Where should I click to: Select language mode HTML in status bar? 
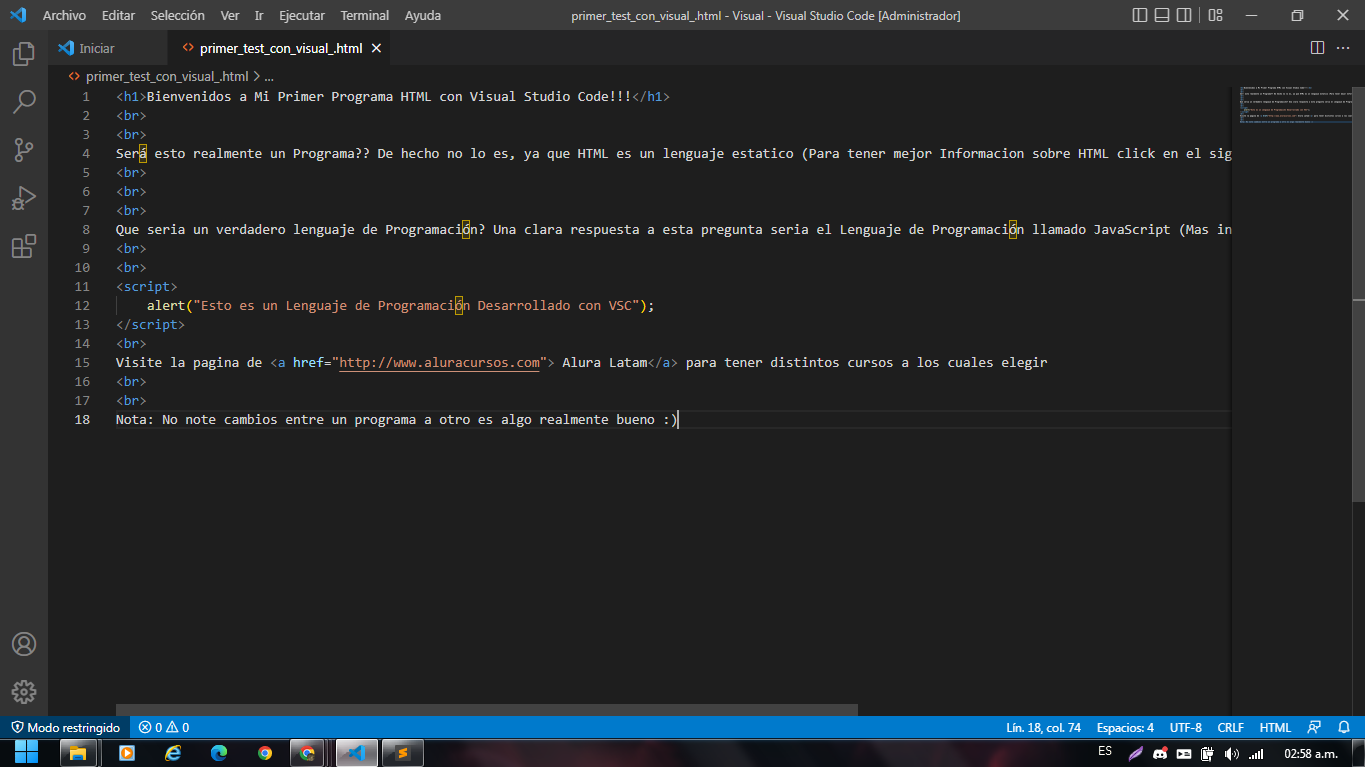point(1275,727)
